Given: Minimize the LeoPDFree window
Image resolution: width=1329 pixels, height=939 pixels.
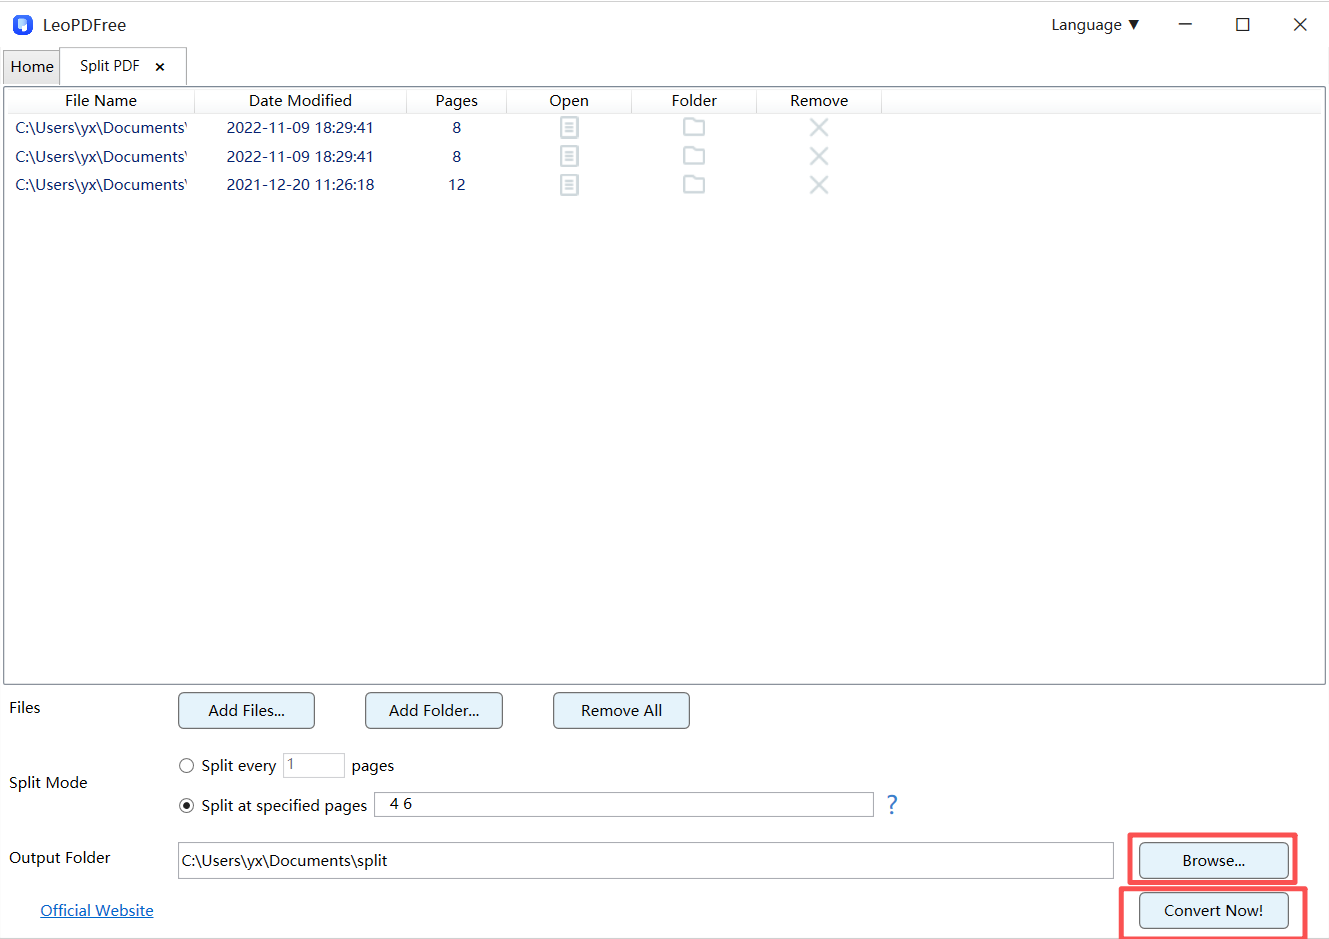Looking at the screenshot, I should (1185, 25).
